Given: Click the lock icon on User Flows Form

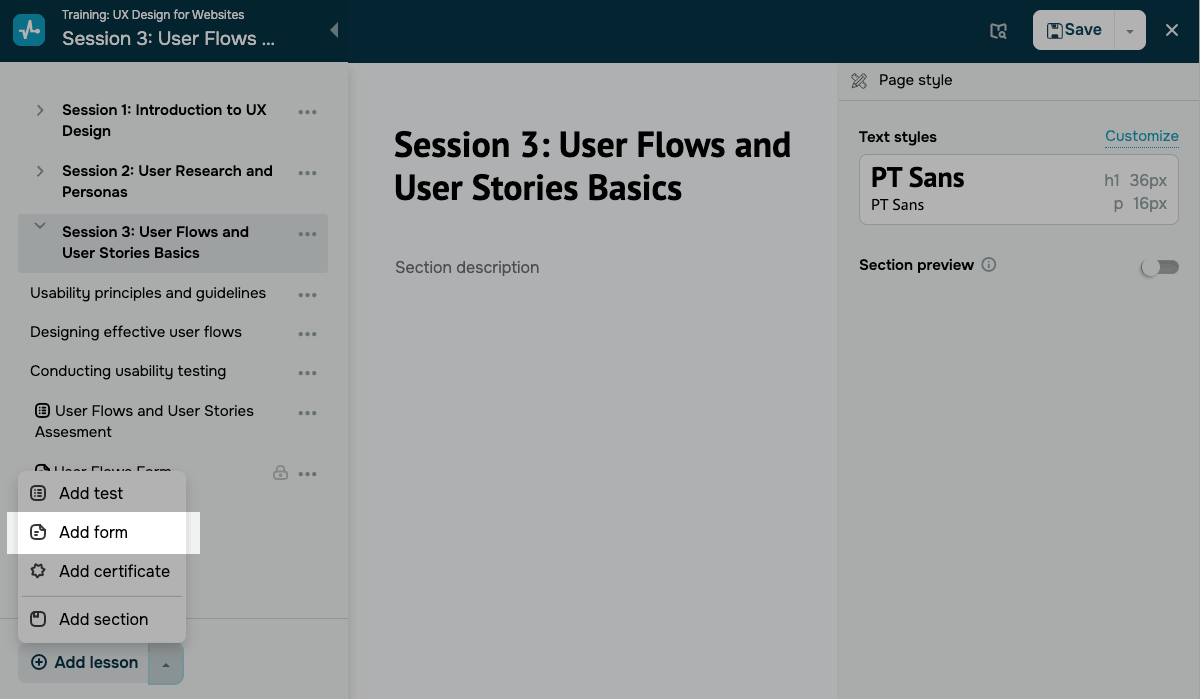Looking at the screenshot, I should pos(281,473).
